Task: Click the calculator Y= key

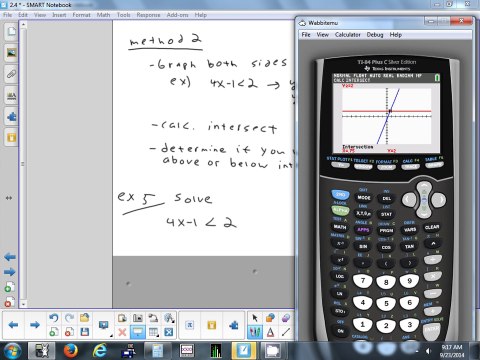Action: 341,165
